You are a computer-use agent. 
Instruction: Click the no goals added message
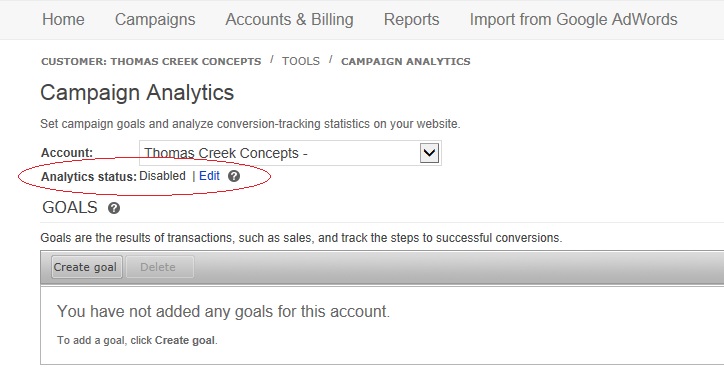[x=223, y=311]
